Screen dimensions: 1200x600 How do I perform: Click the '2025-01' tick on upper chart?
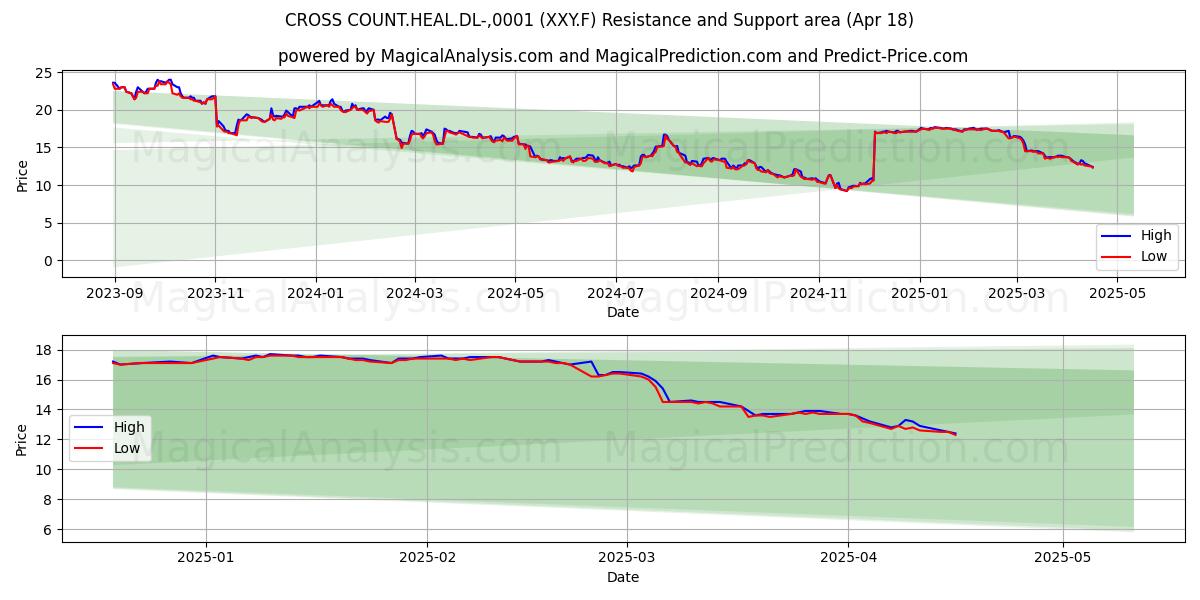pos(918,293)
